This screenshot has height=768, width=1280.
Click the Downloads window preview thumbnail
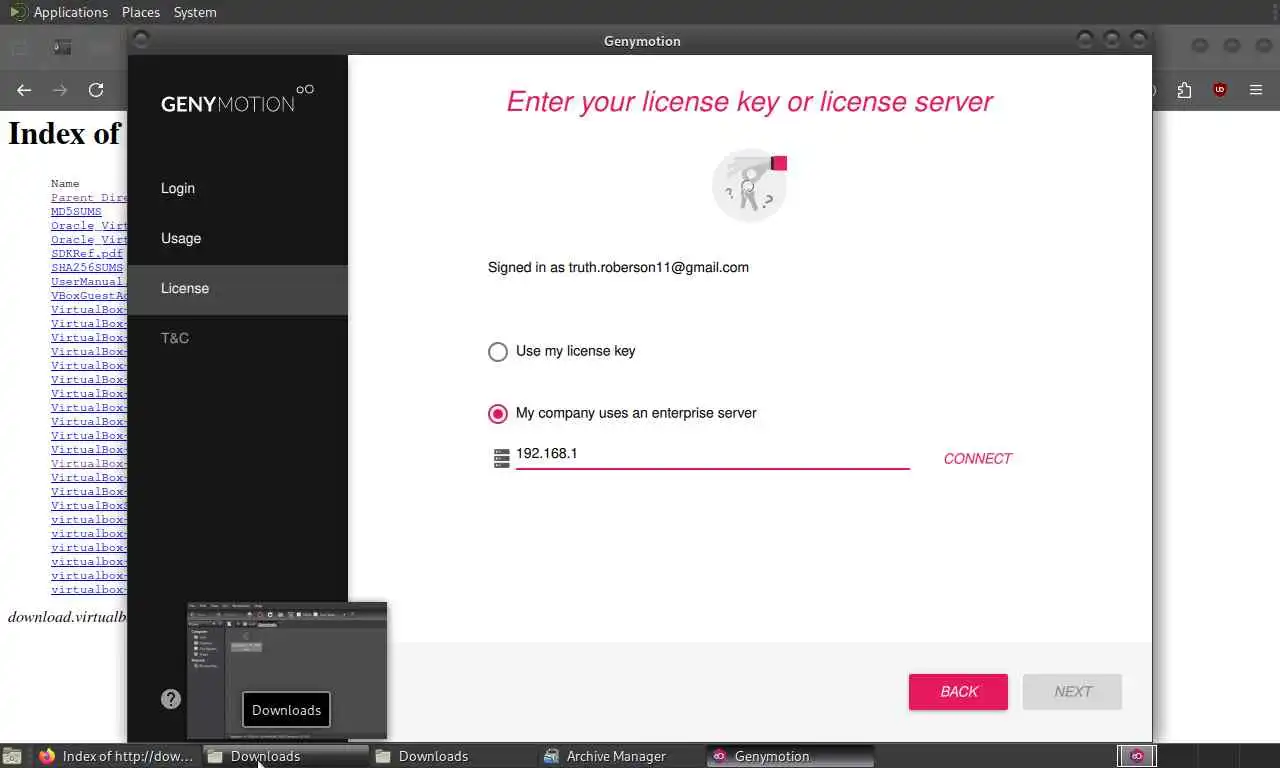[x=287, y=671]
